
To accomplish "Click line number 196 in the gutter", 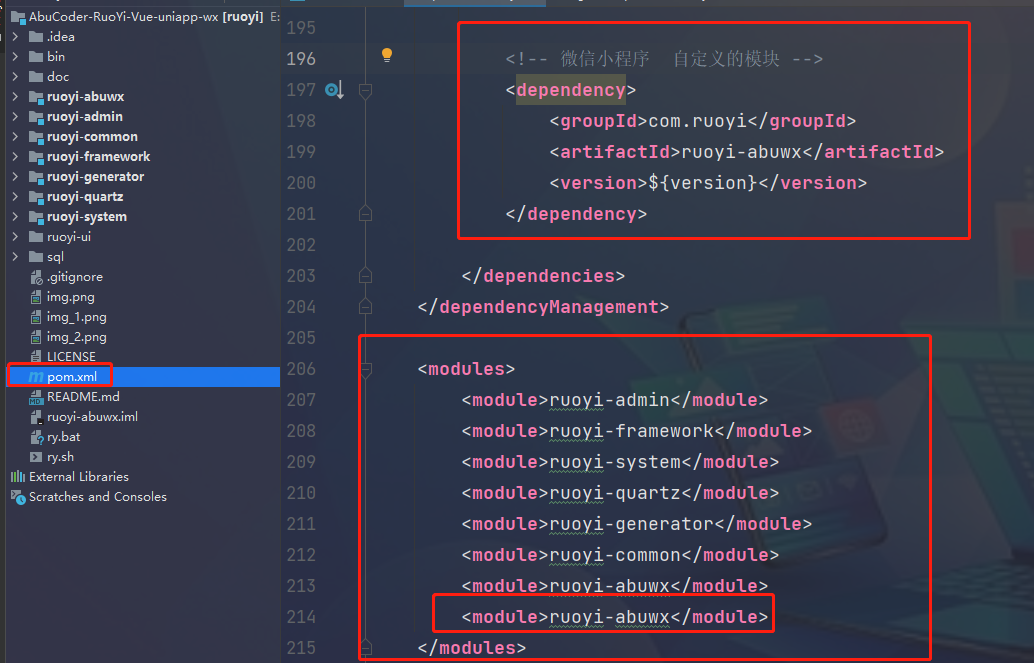I will (x=301, y=59).
